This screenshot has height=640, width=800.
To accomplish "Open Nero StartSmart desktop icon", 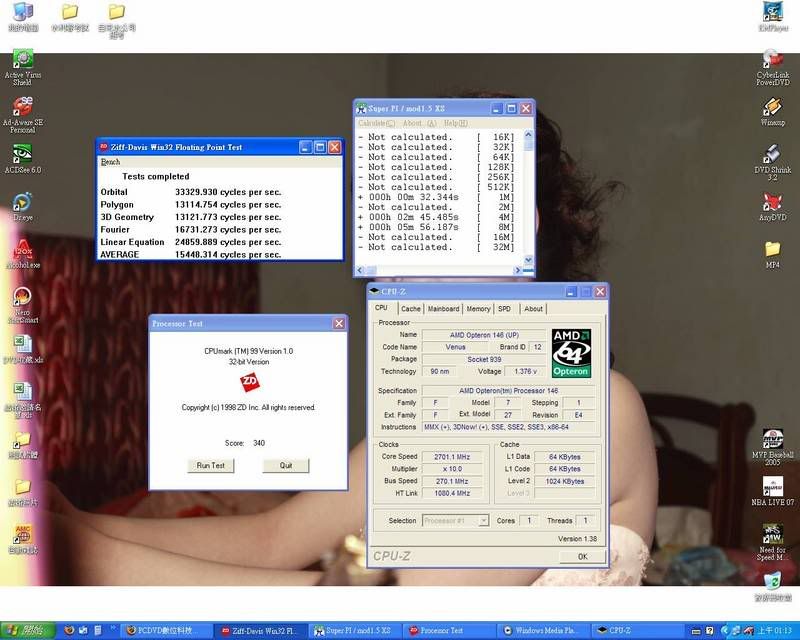I will (x=22, y=305).
